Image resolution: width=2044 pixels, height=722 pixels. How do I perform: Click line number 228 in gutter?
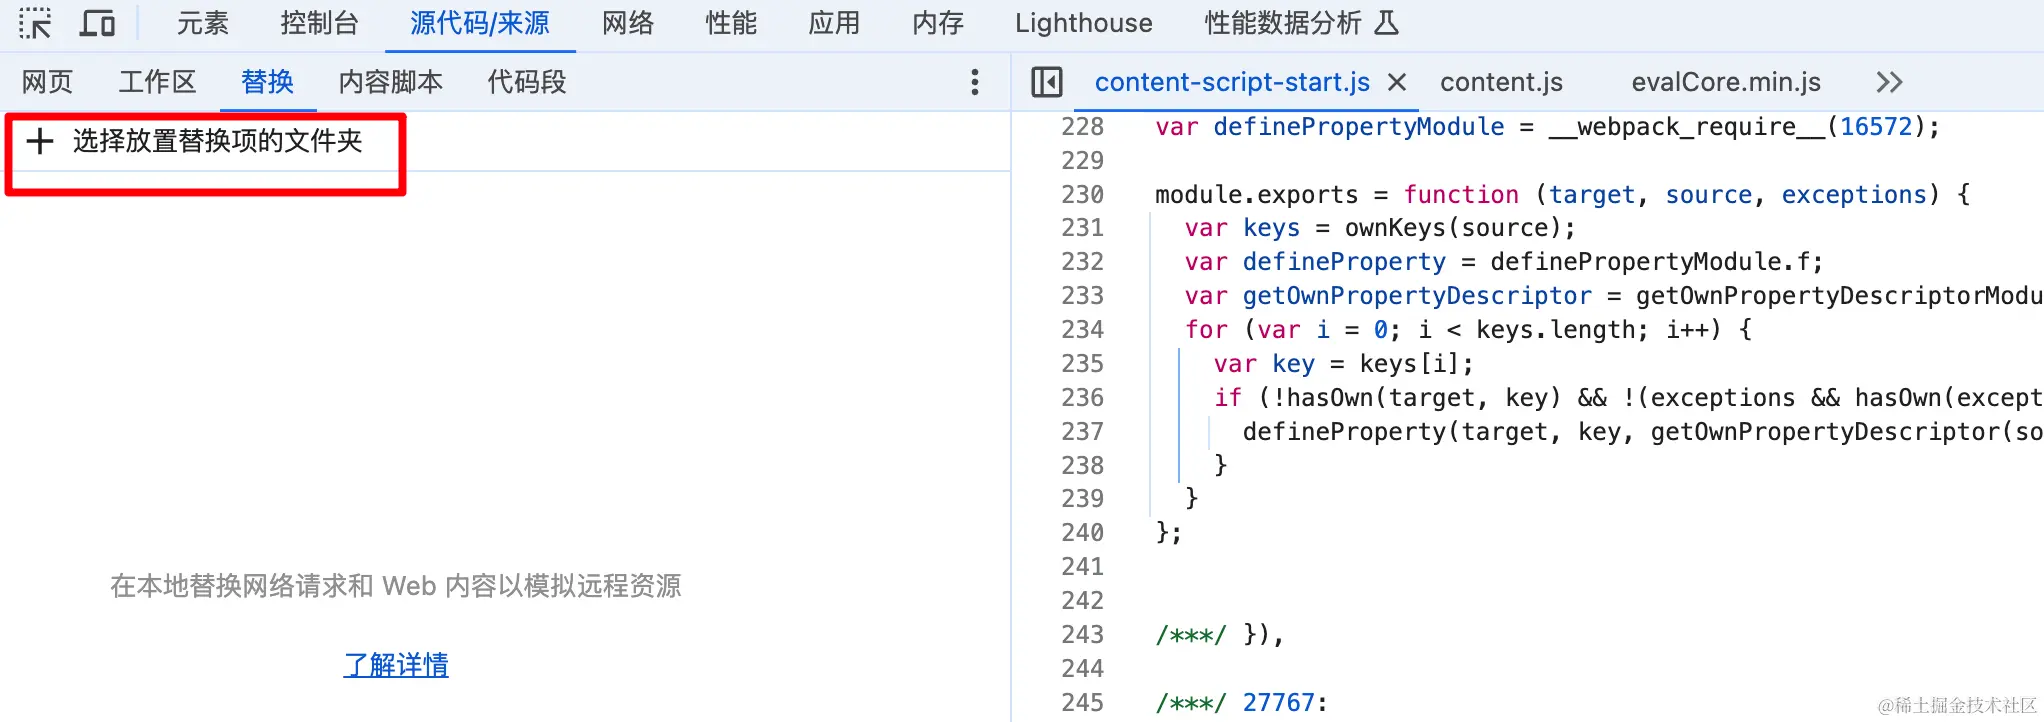pos(1082,127)
